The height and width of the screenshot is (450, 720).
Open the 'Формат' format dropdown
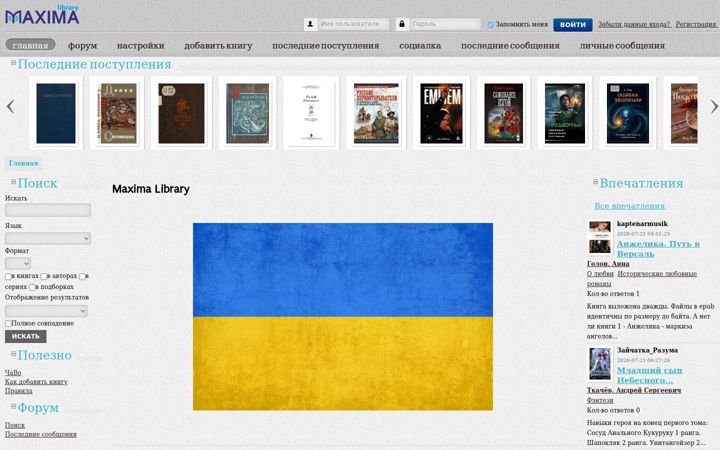(18, 263)
